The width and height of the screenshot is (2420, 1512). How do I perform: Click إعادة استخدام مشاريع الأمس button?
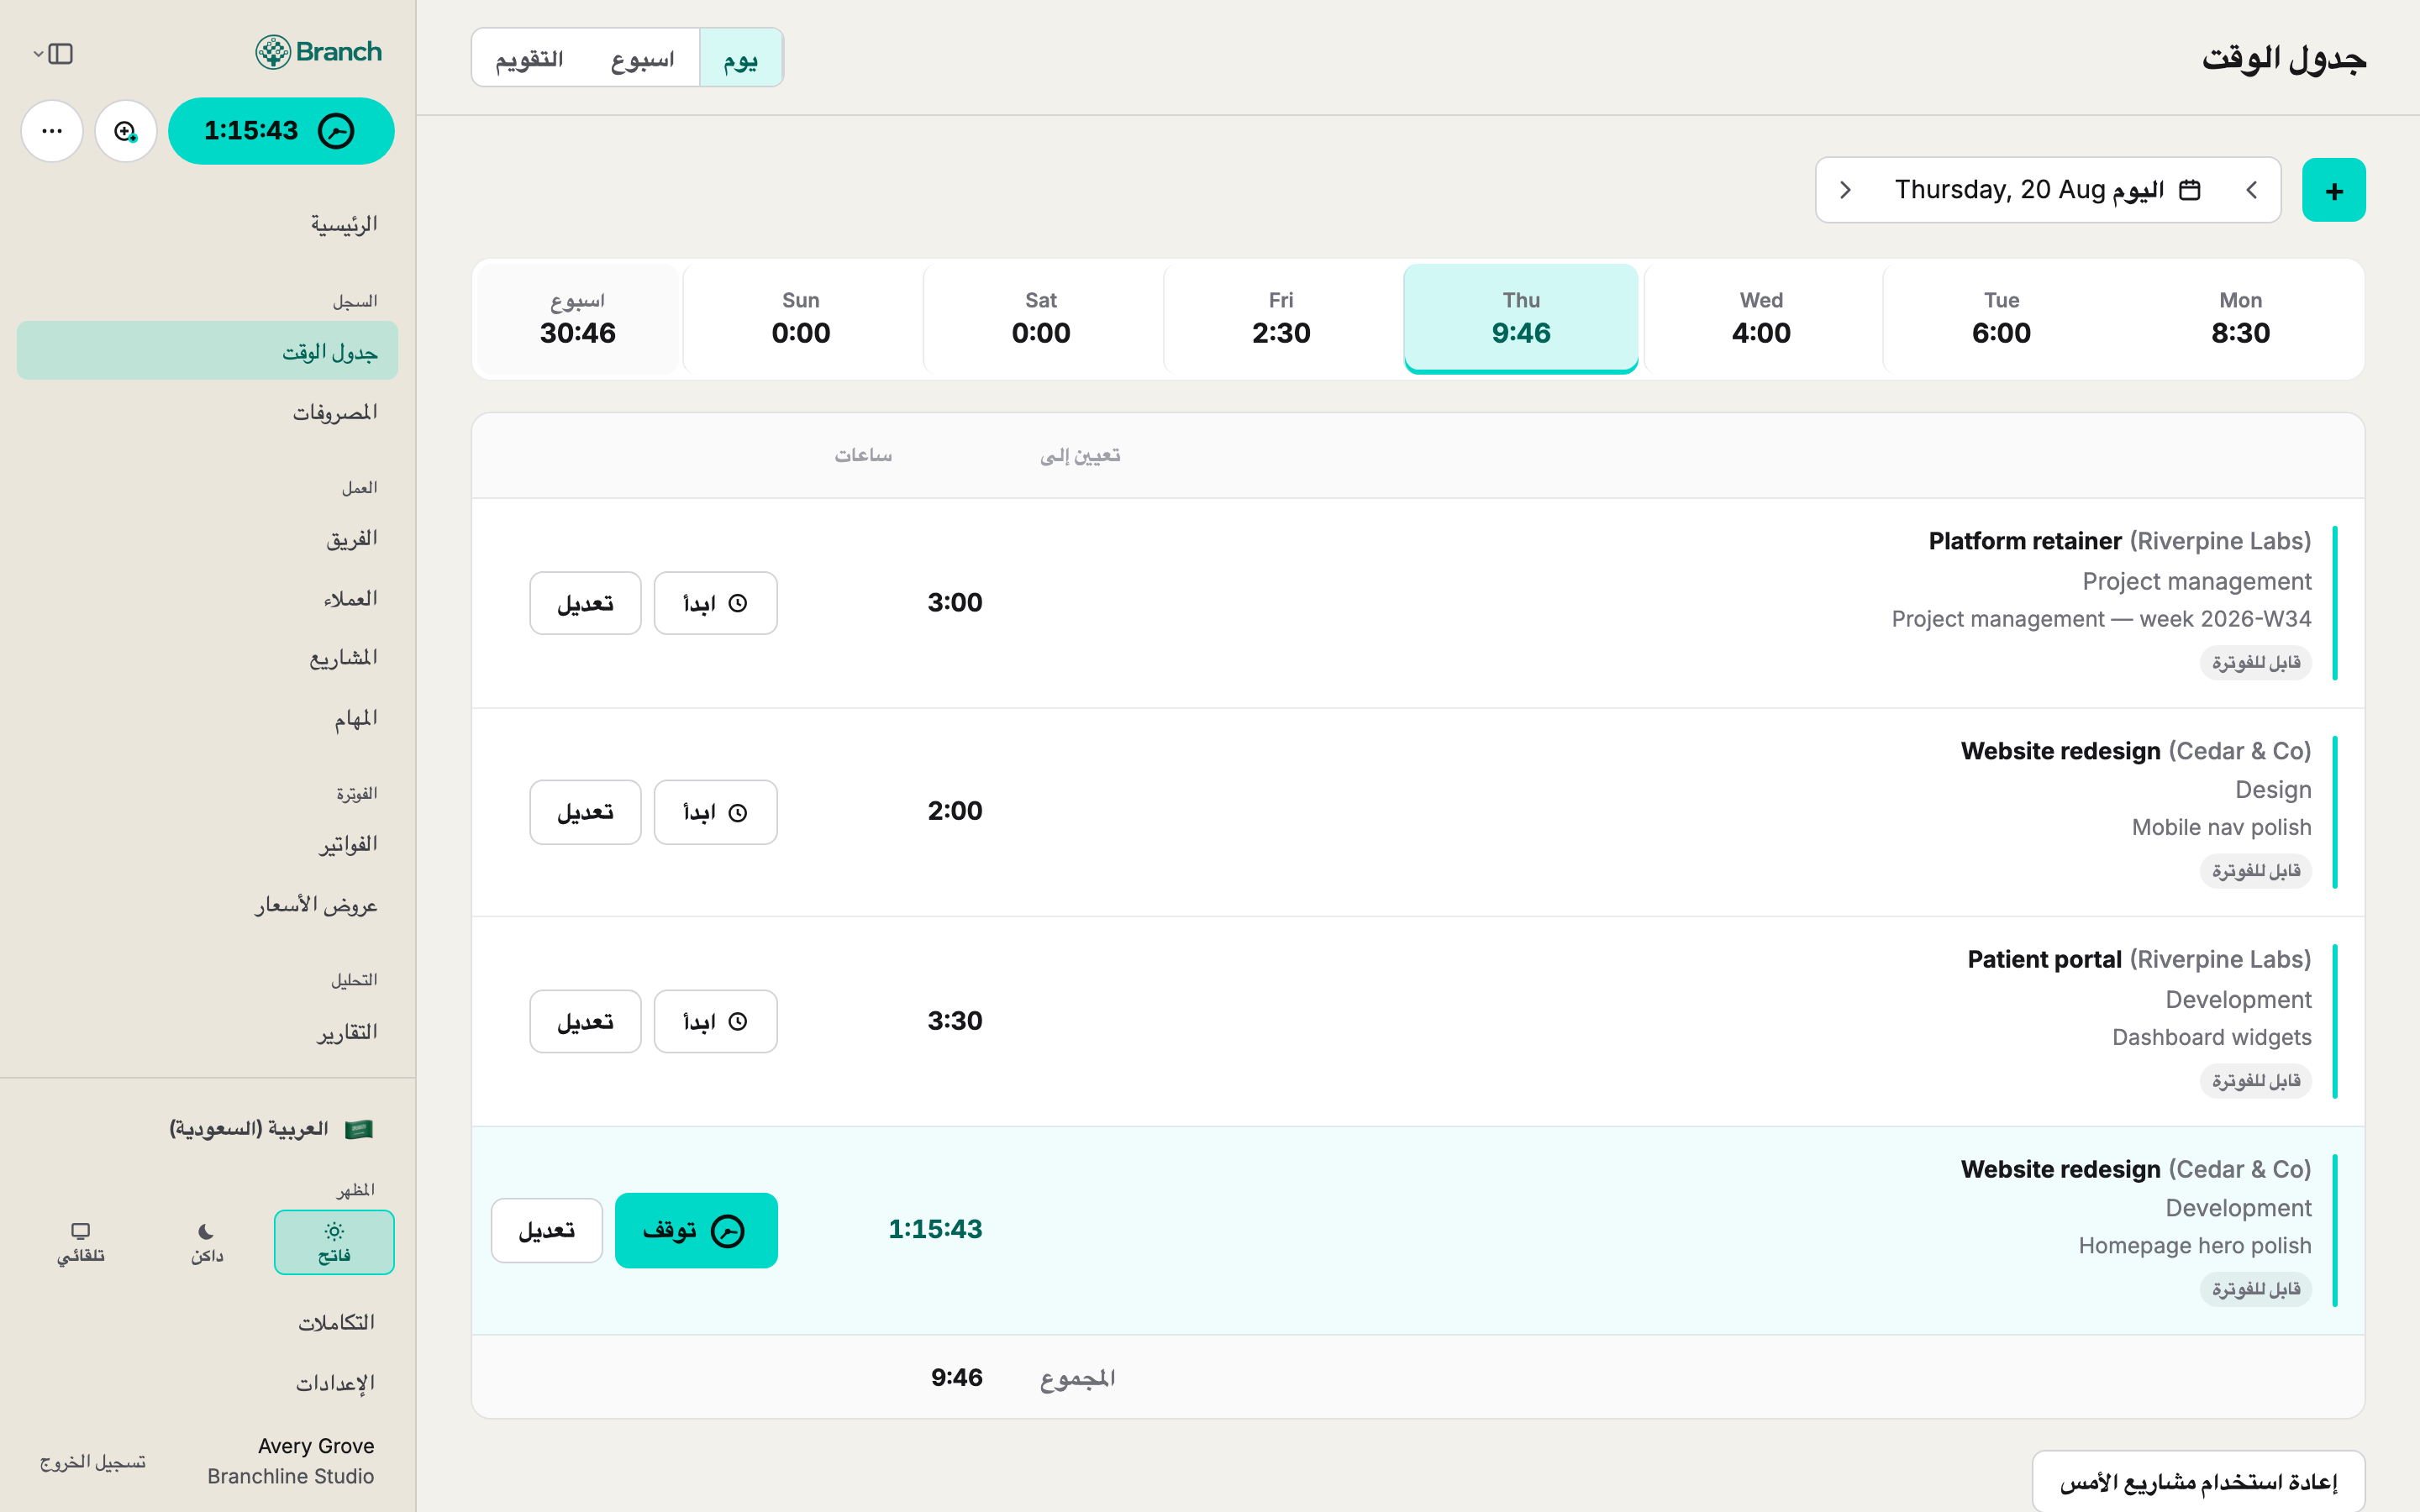click(x=2198, y=1481)
